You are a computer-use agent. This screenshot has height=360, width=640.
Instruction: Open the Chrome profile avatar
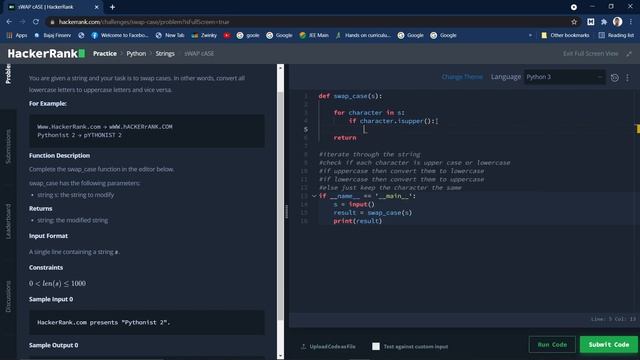[617, 22]
